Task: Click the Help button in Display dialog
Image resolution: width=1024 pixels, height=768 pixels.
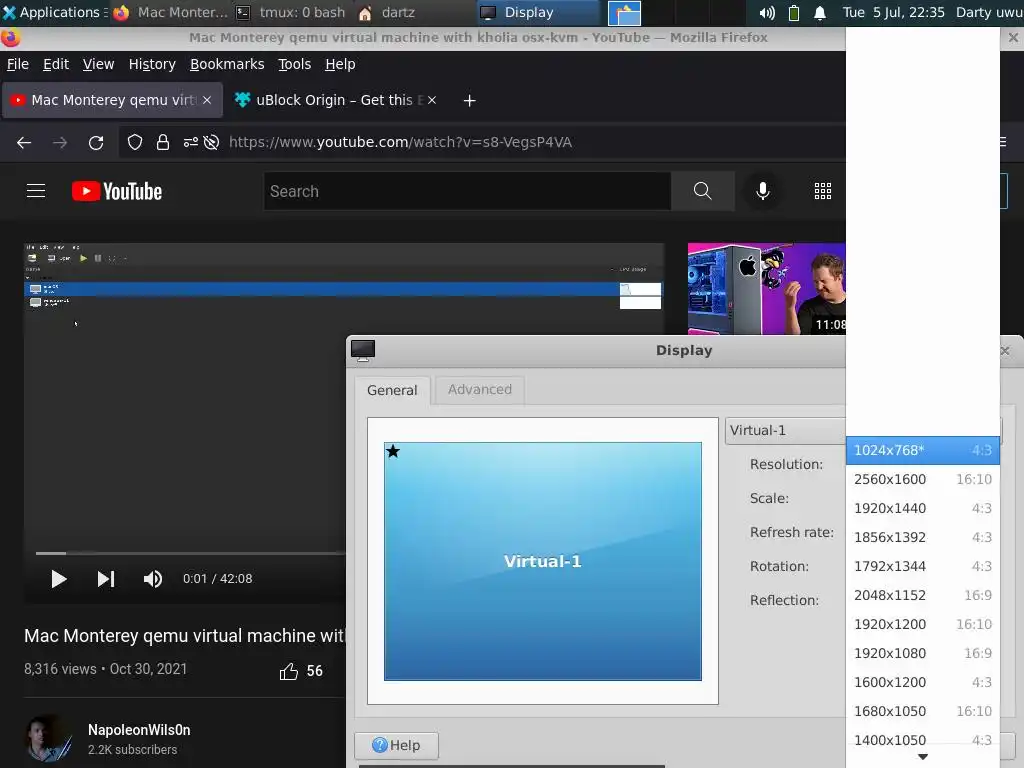Action: coord(396,745)
